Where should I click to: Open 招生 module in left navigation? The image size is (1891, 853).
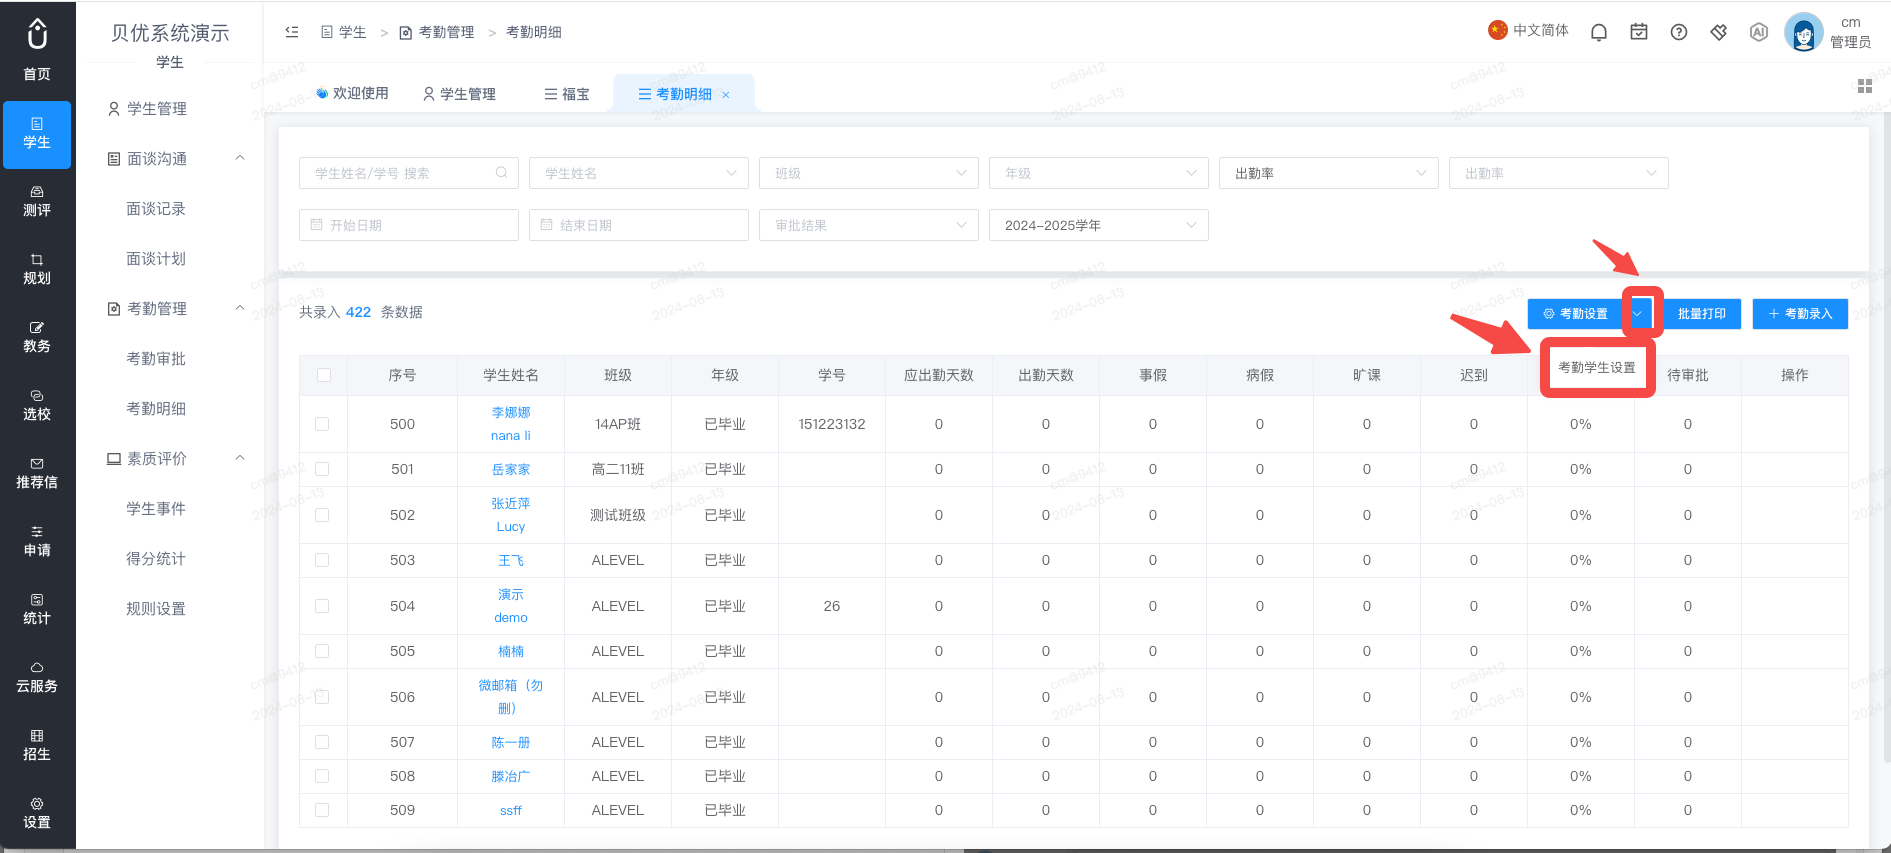tap(37, 746)
